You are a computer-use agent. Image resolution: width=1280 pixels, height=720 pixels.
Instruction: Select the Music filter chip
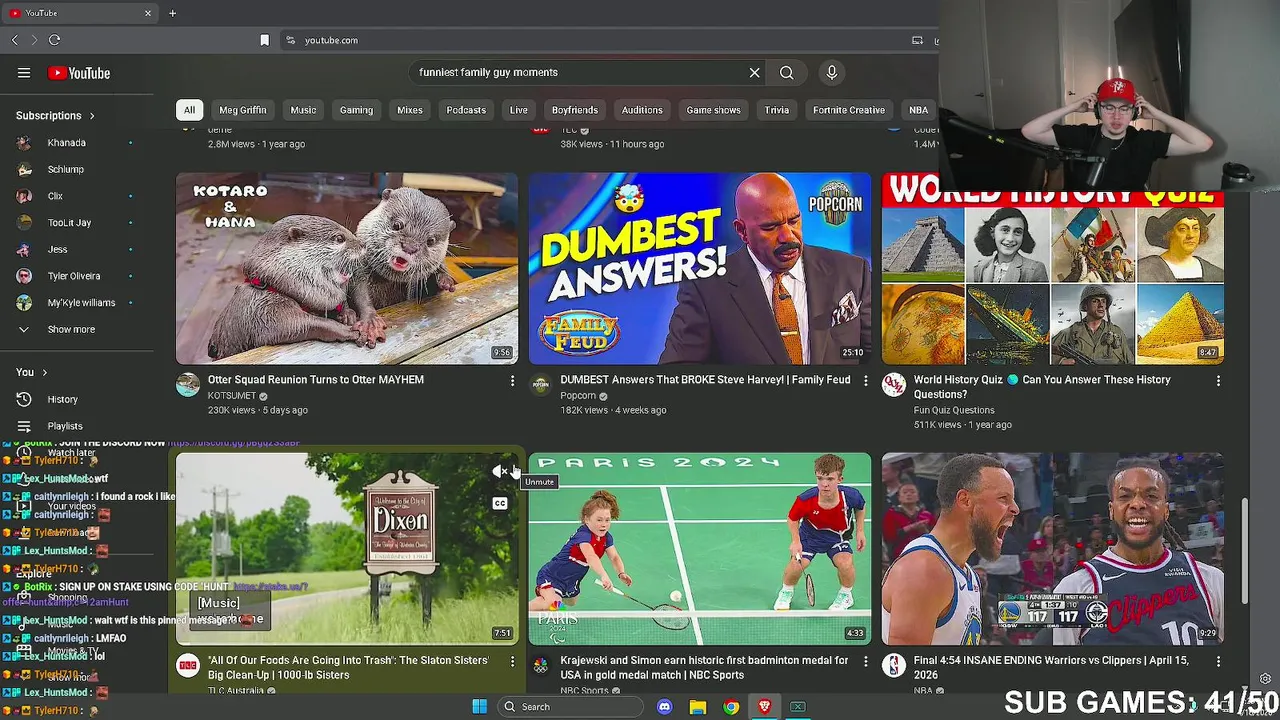click(x=303, y=110)
